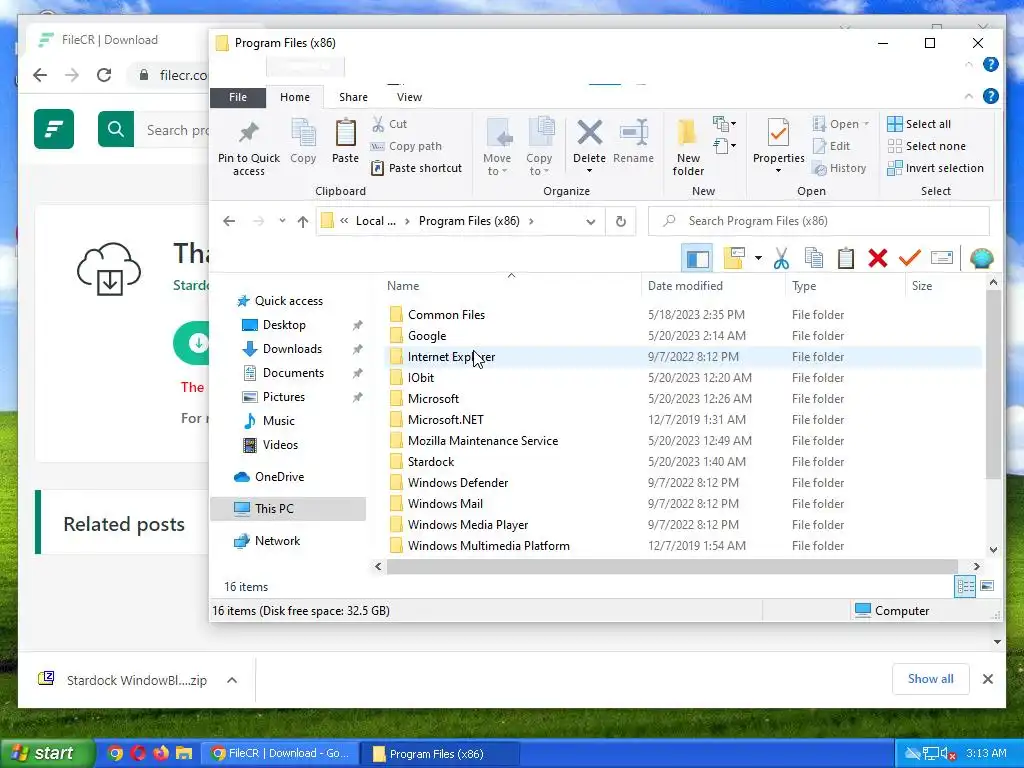Expand the address bar history dropdown
Image resolution: width=1024 pixels, height=768 pixels.
[590, 221]
